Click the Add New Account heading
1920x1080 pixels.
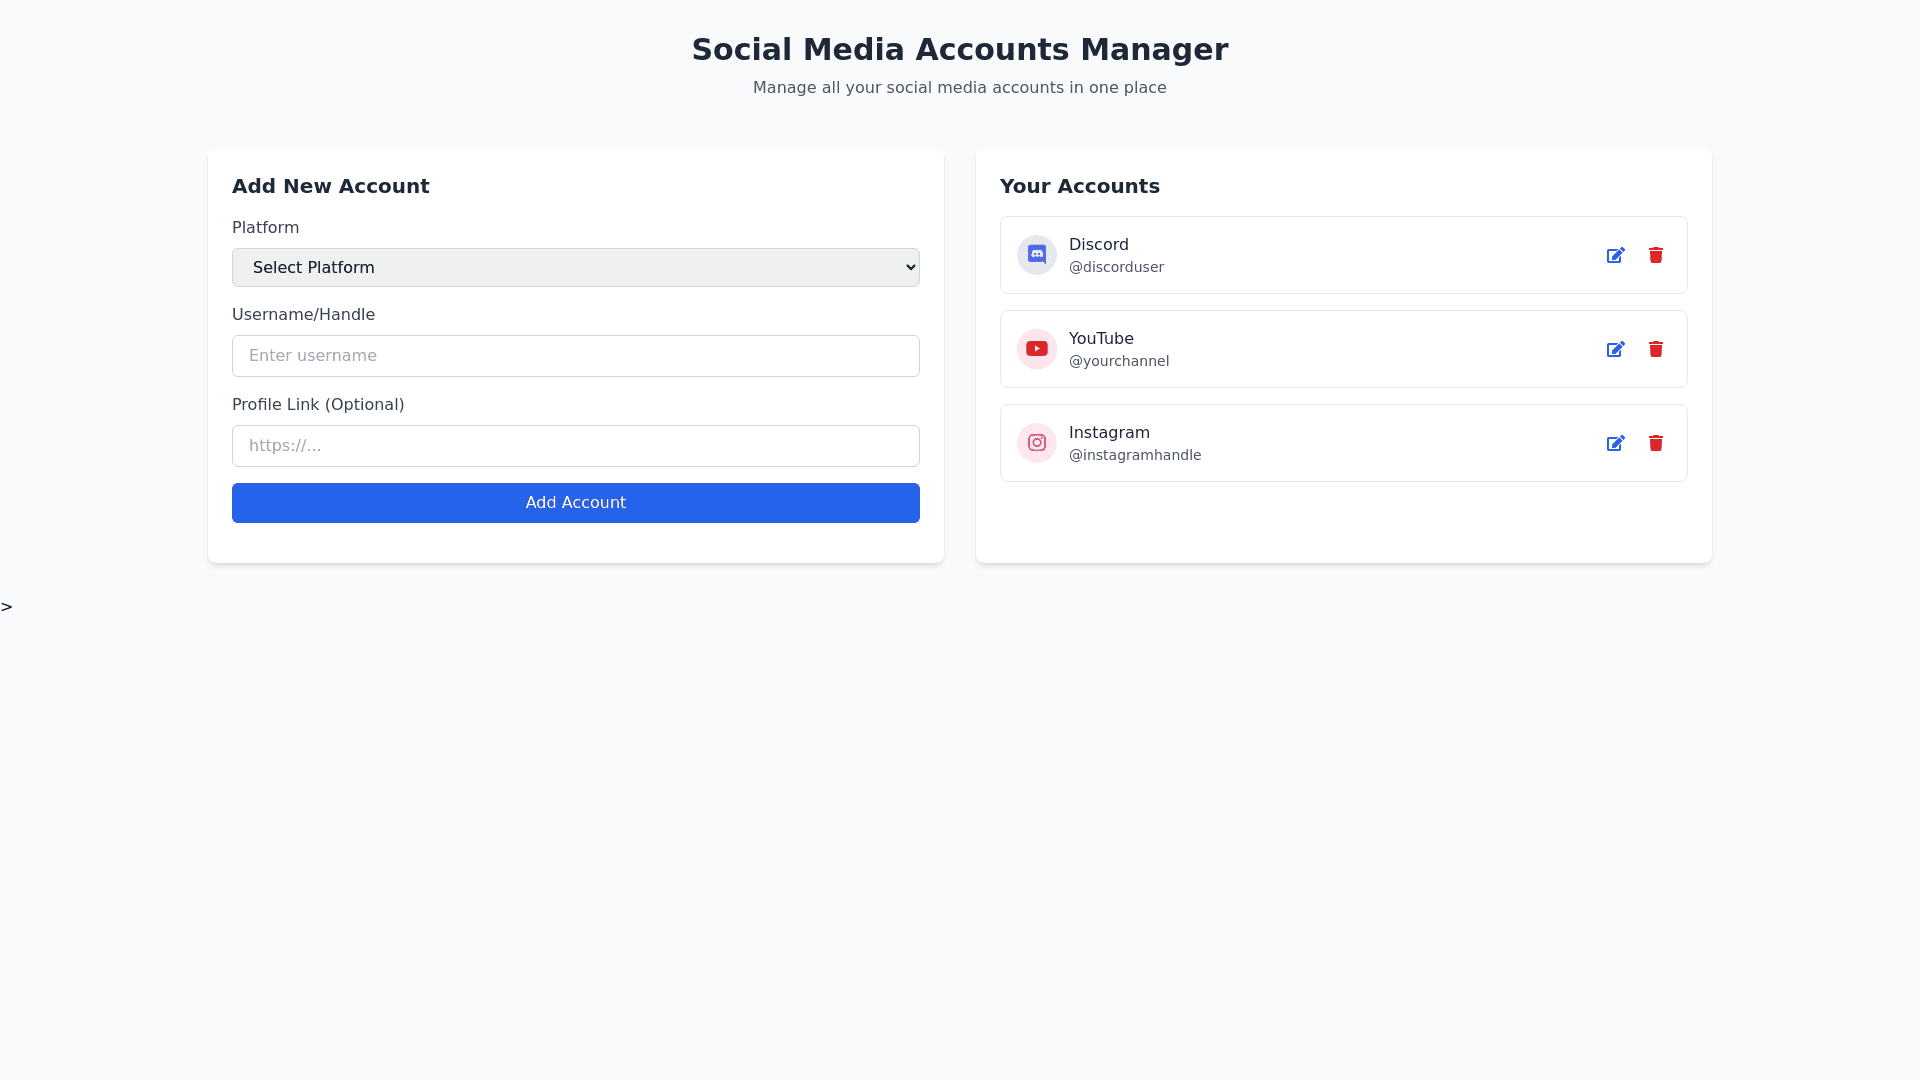coord(330,186)
